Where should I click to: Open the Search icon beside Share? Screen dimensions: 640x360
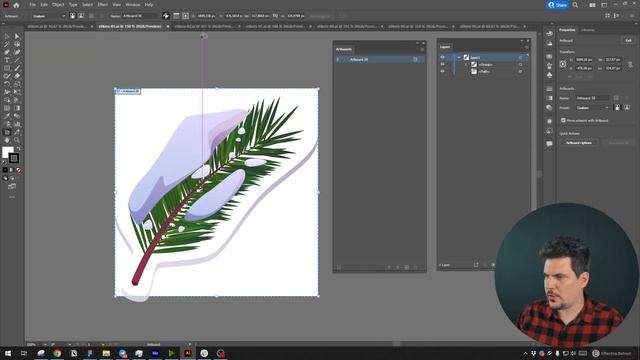(575, 5)
